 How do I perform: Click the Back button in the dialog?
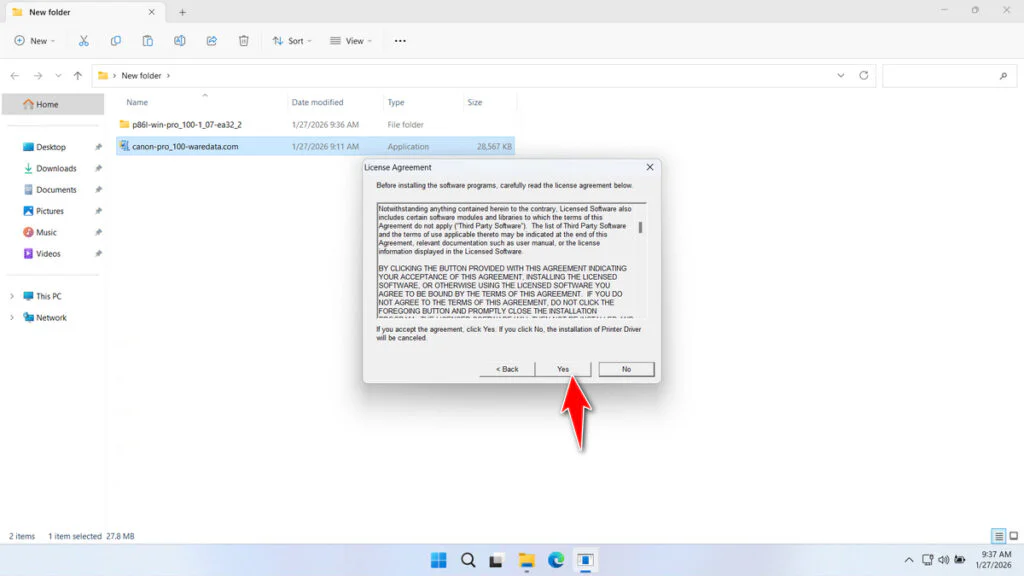click(506, 368)
